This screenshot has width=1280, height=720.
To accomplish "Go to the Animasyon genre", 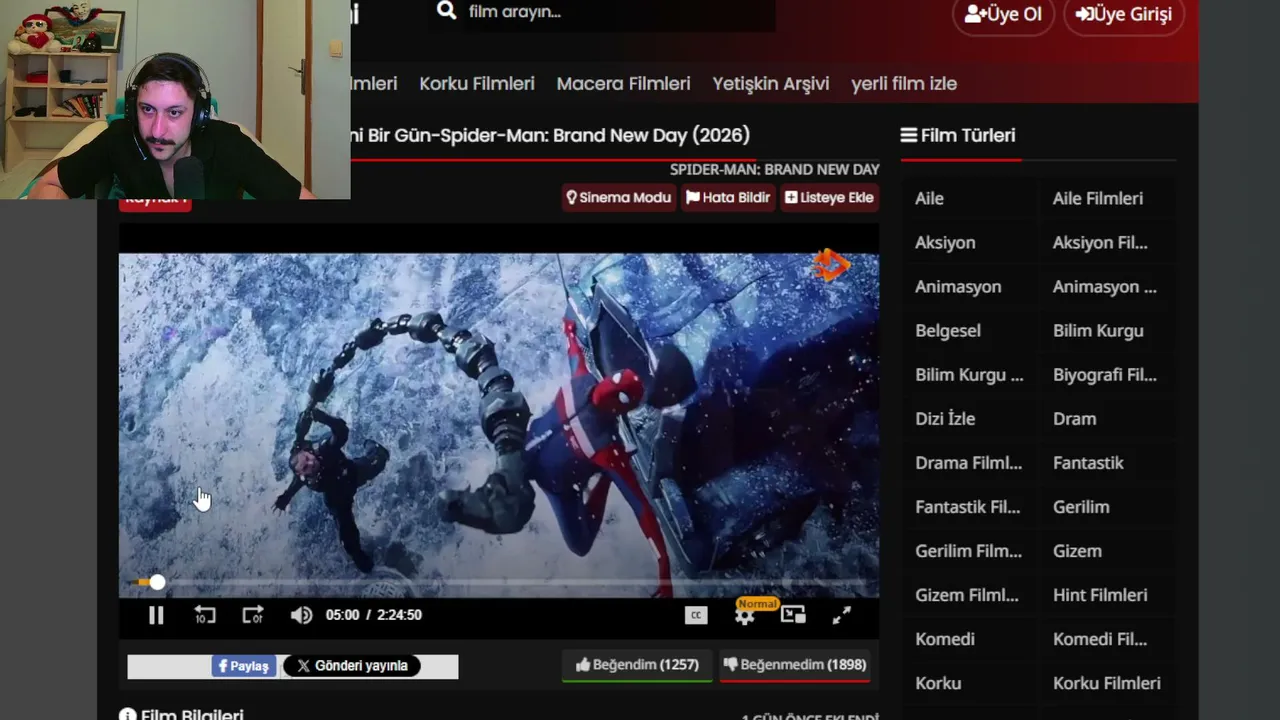I will pos(958,286).
